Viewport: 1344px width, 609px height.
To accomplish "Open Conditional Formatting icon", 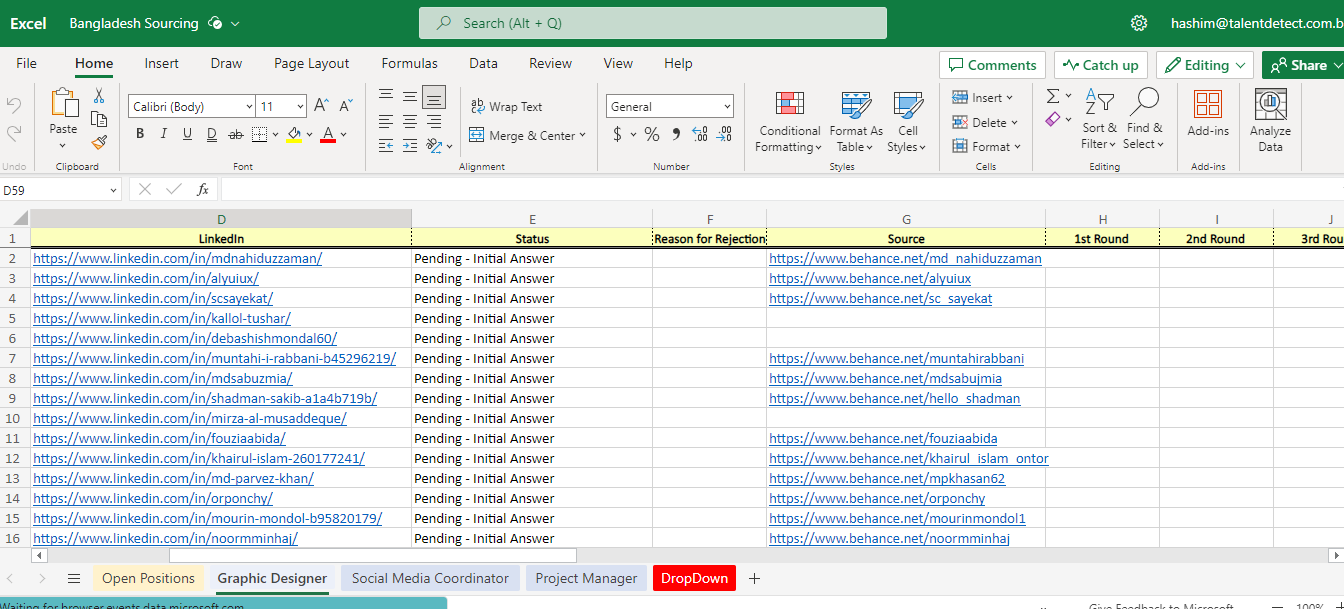I will click(789, 105).
